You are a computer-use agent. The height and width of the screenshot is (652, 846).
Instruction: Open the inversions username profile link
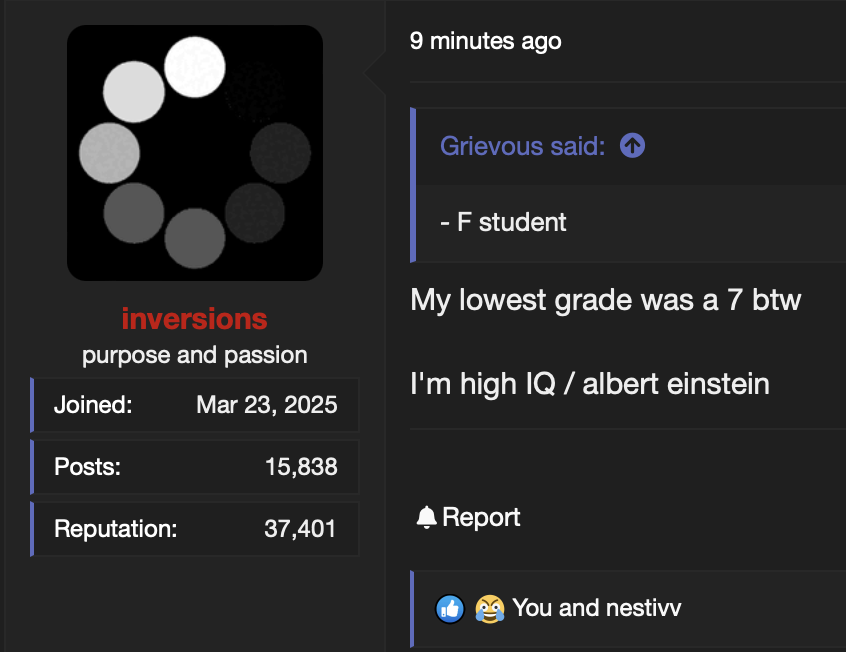click(194, 320)
